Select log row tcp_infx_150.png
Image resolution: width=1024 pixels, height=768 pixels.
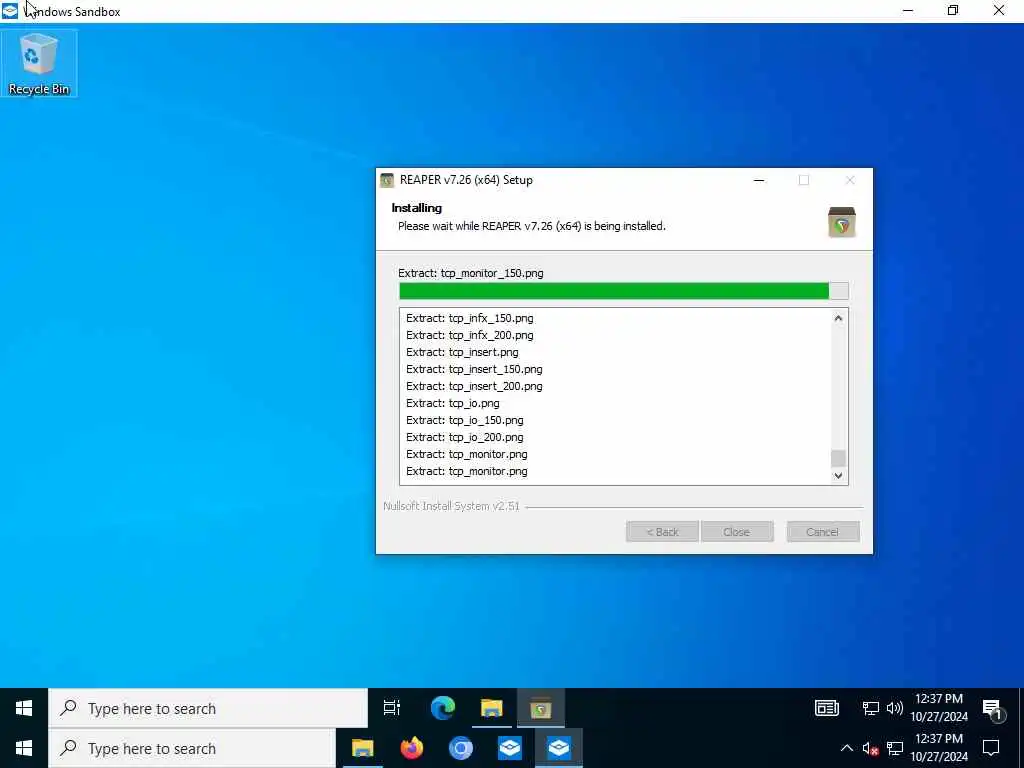click(470, 318)
